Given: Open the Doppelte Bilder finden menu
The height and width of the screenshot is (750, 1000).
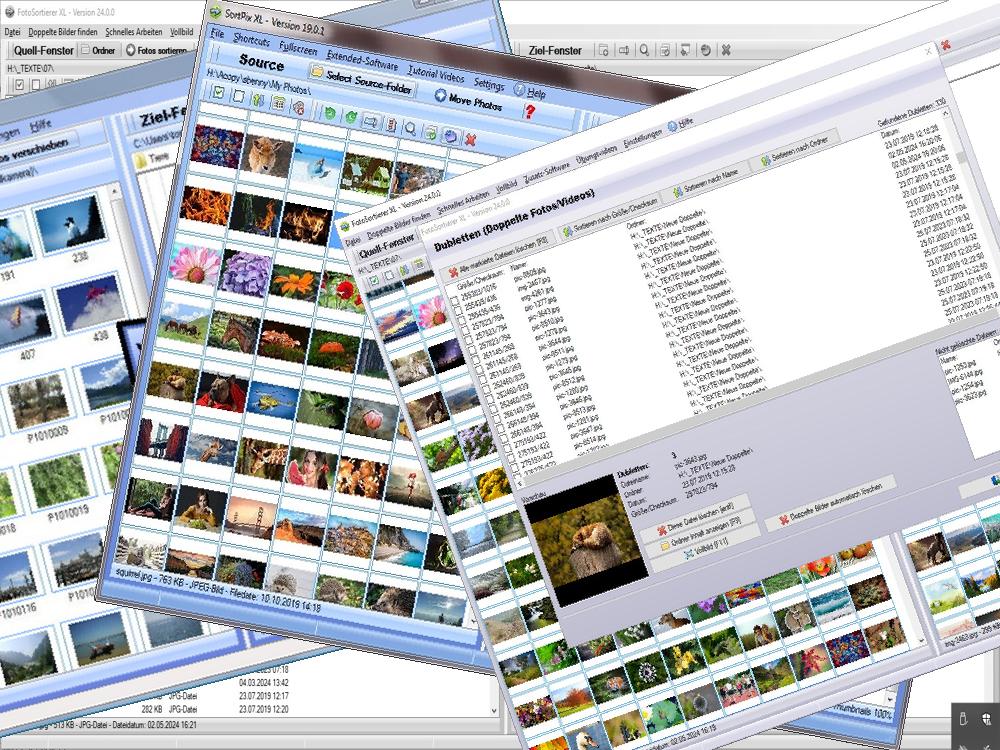Looking at the screenshot, I should coord(64,32).
